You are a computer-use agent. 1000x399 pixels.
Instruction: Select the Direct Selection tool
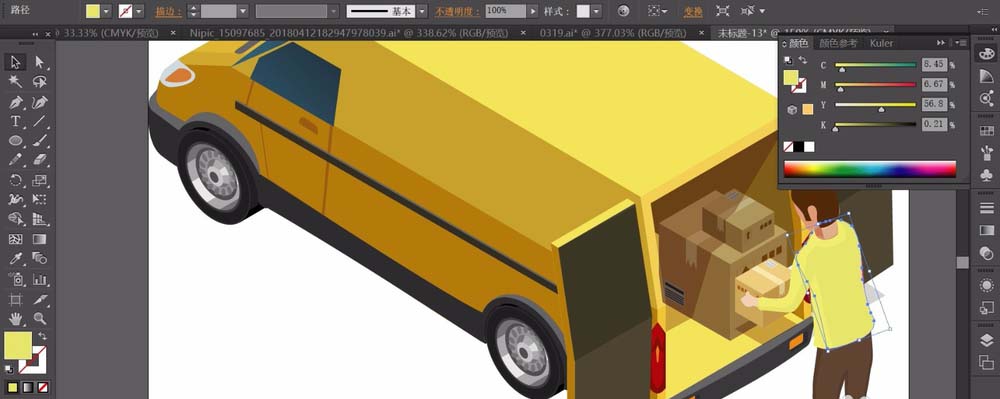40,62
